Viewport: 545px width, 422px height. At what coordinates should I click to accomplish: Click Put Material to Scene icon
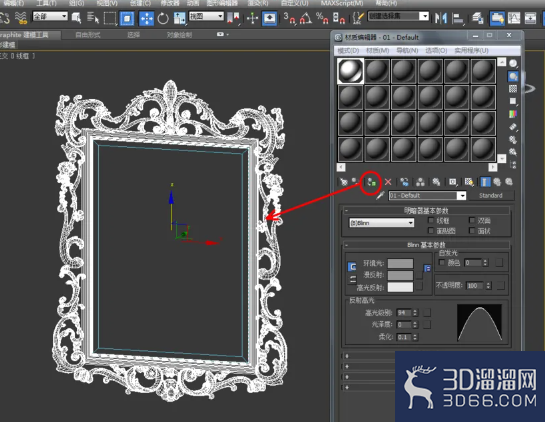355,181
